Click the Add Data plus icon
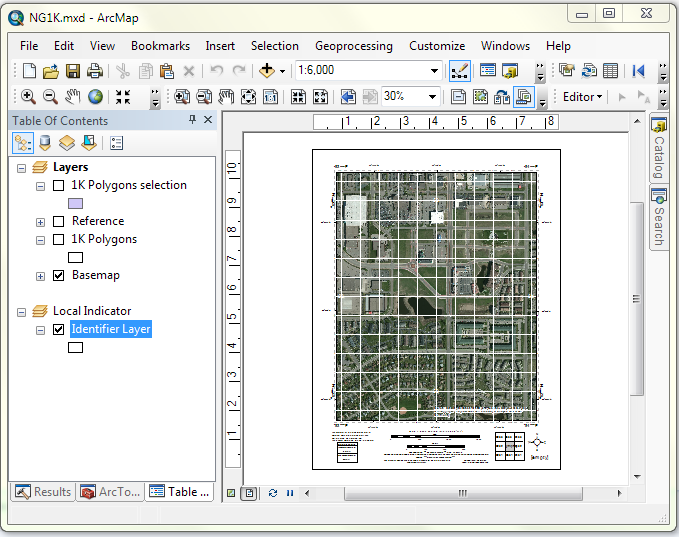 [267, 70]
